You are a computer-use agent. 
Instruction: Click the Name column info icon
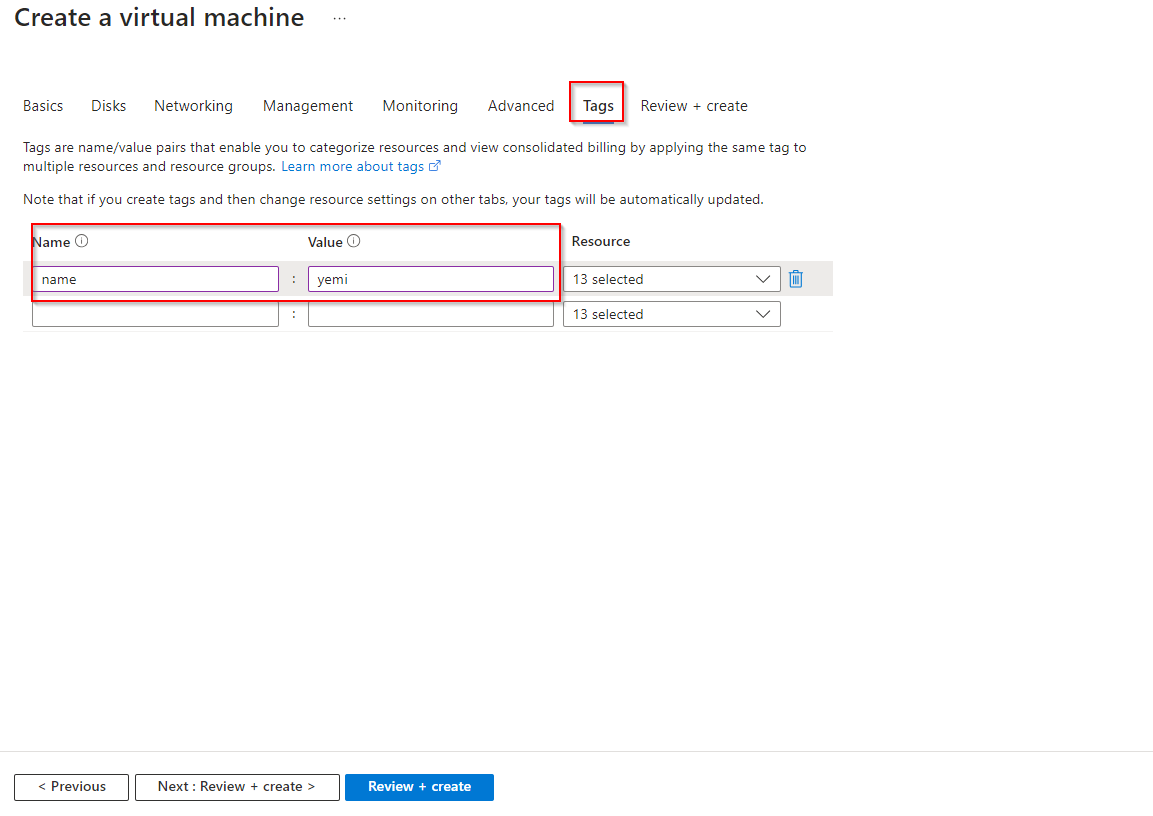[x=82, y=241]
